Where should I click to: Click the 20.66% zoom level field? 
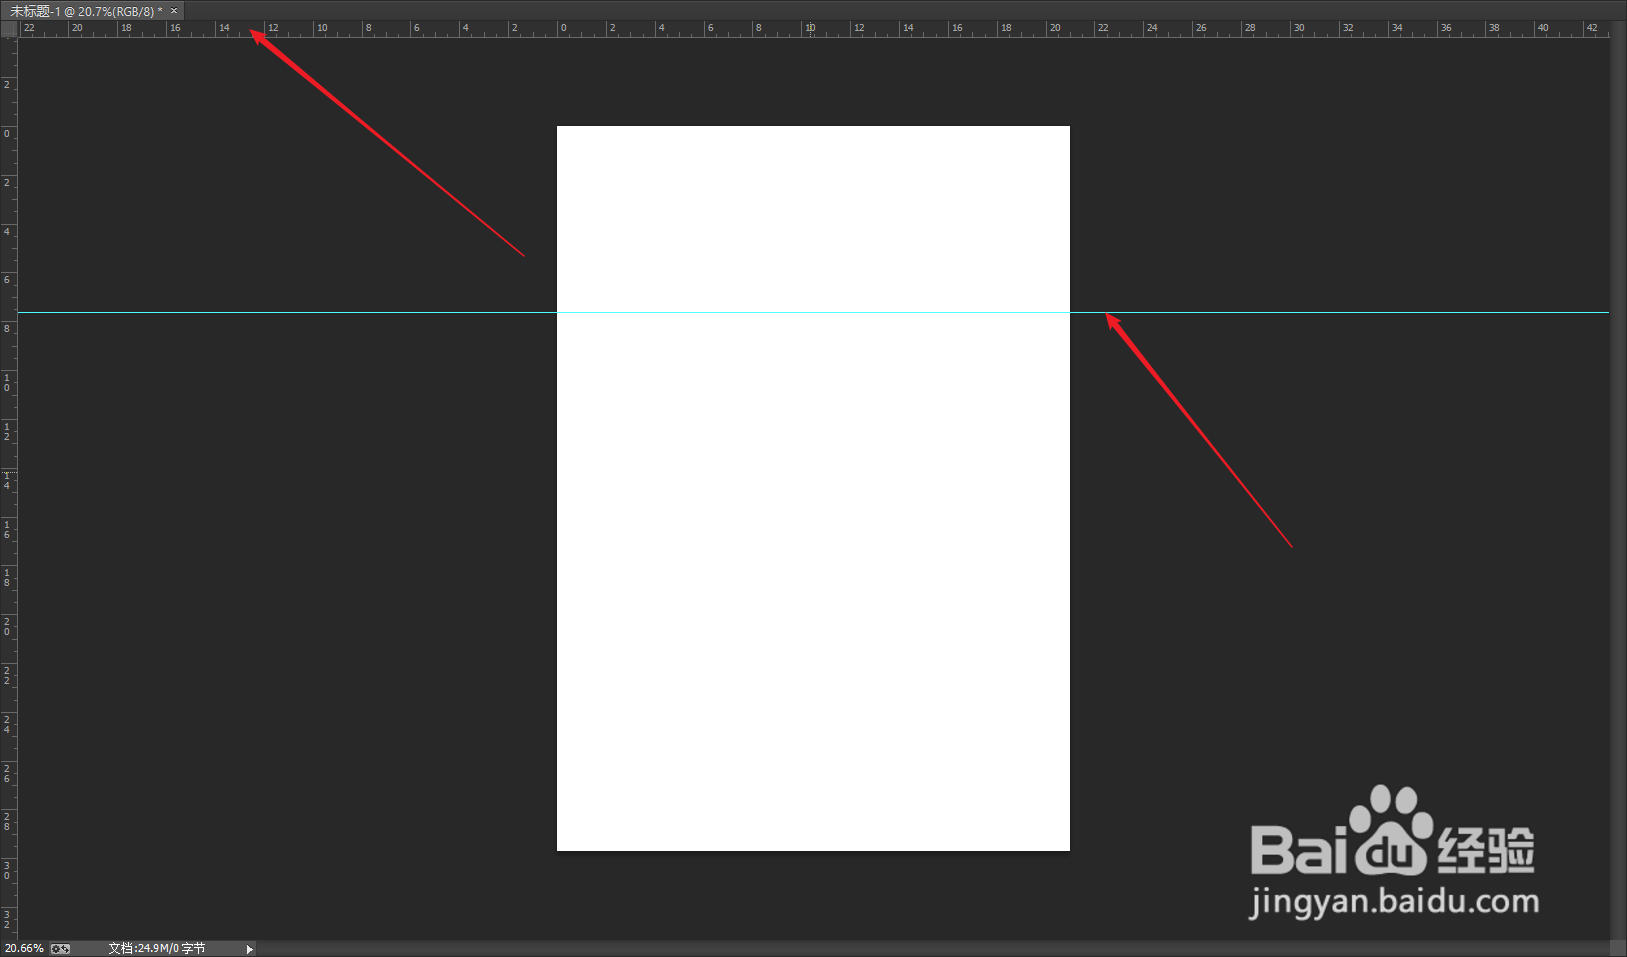tap(24, 948)
